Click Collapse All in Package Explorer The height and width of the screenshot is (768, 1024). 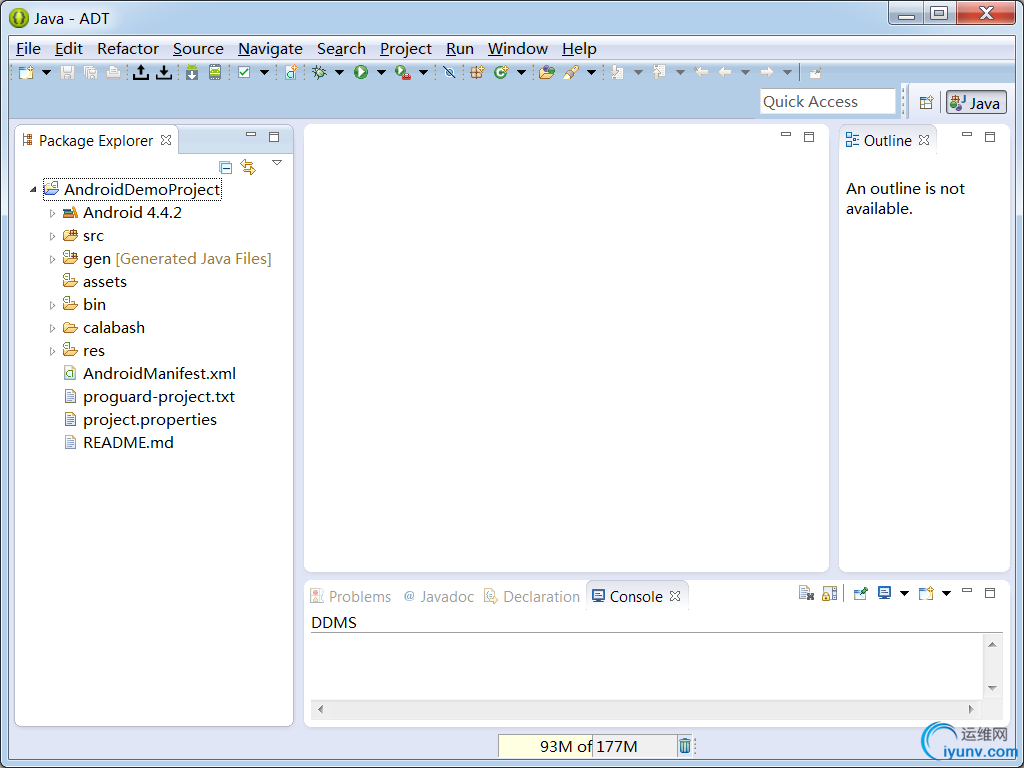pos(225,168)
